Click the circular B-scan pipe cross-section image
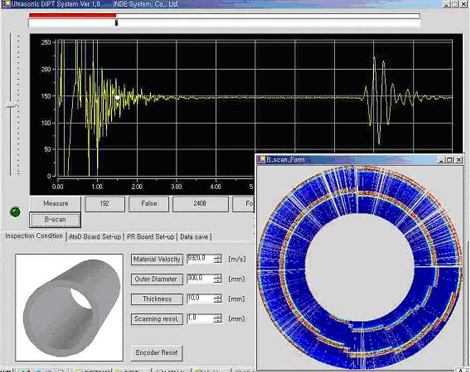 [360, 267]
